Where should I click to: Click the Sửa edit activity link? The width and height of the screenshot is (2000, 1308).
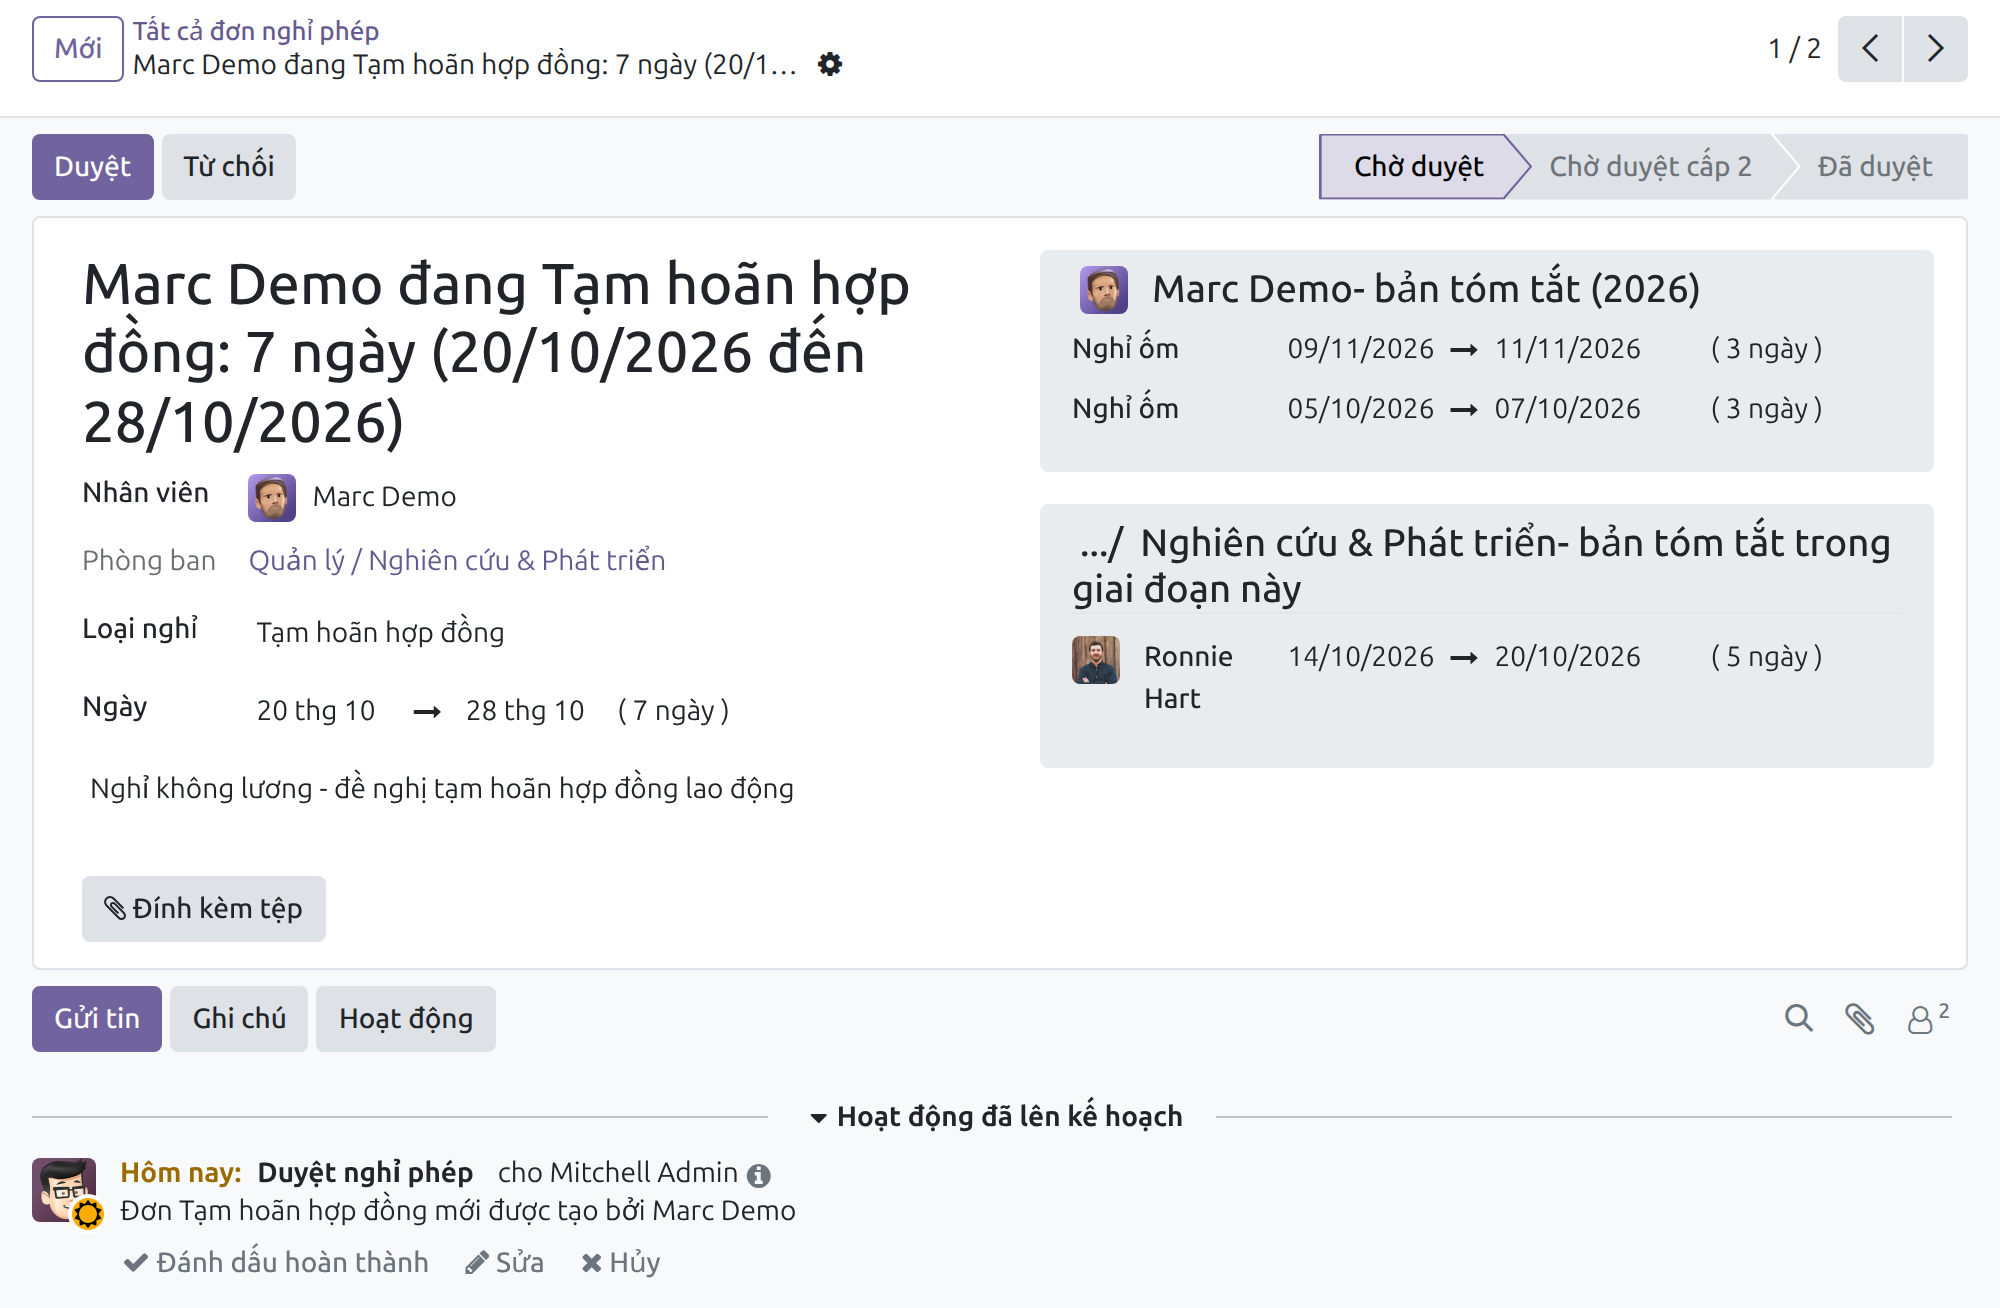click(504, 1263)
